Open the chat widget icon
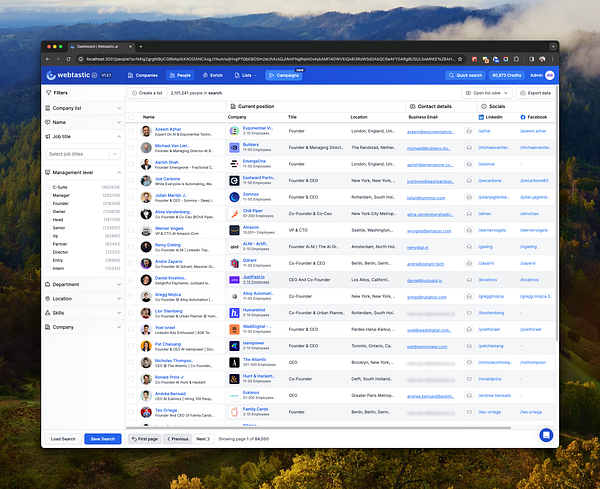Viewport: 600px width, 489px height. 546,435
